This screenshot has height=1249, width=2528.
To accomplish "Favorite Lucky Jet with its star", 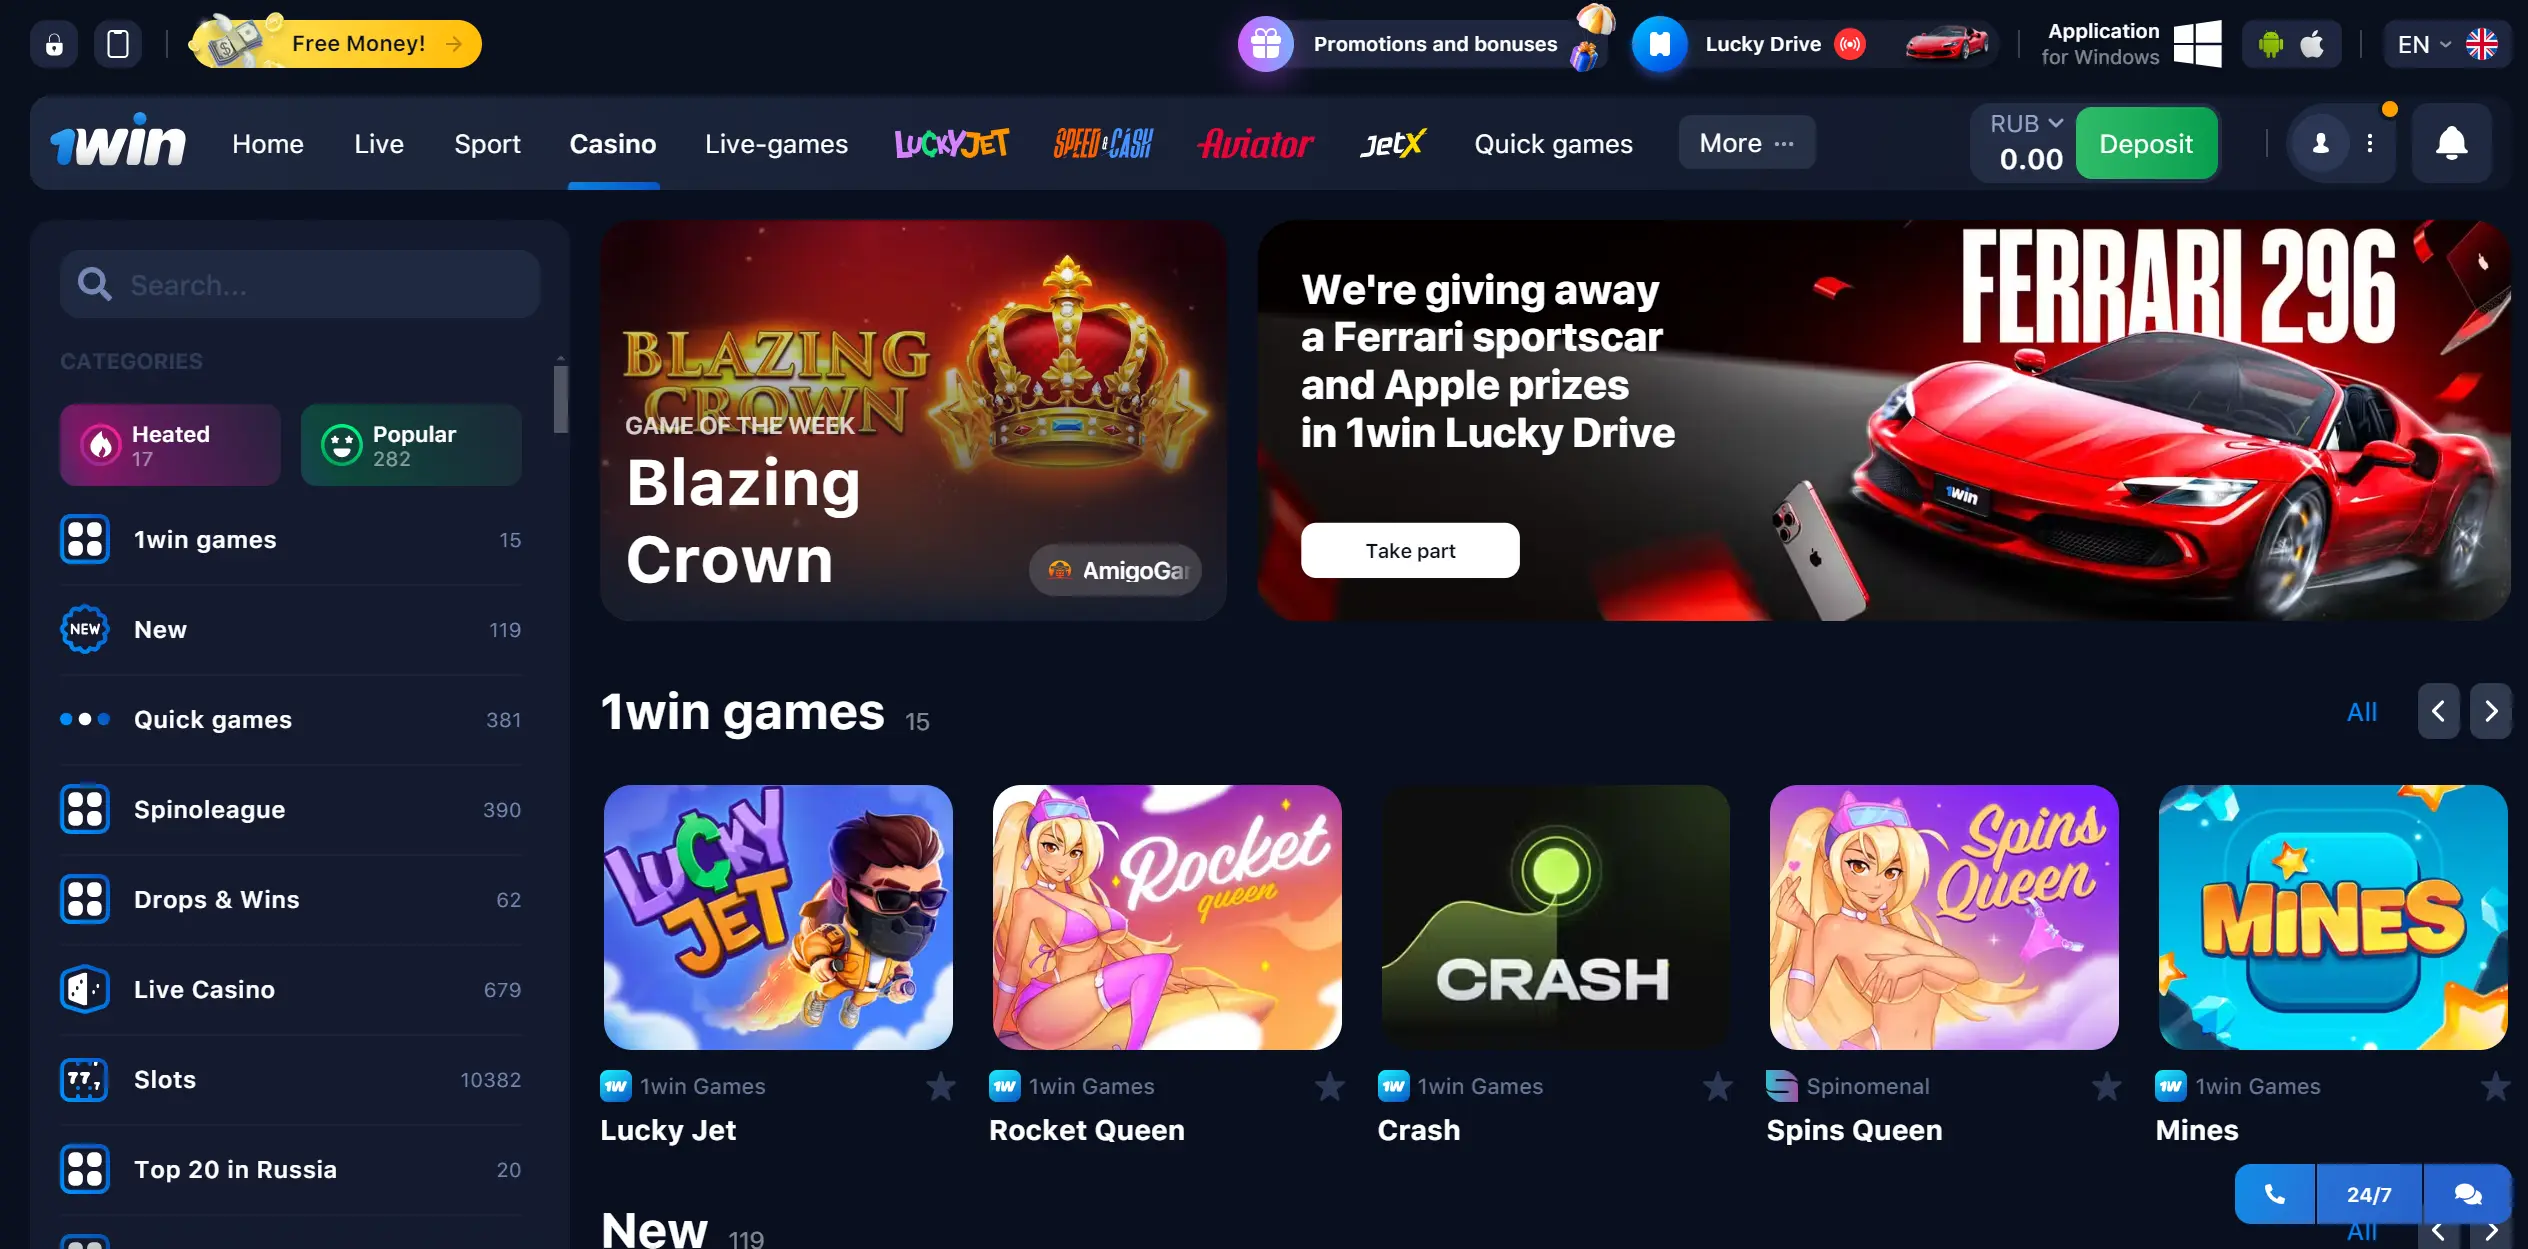I will pyautogui.click(x=940, y=1086).
